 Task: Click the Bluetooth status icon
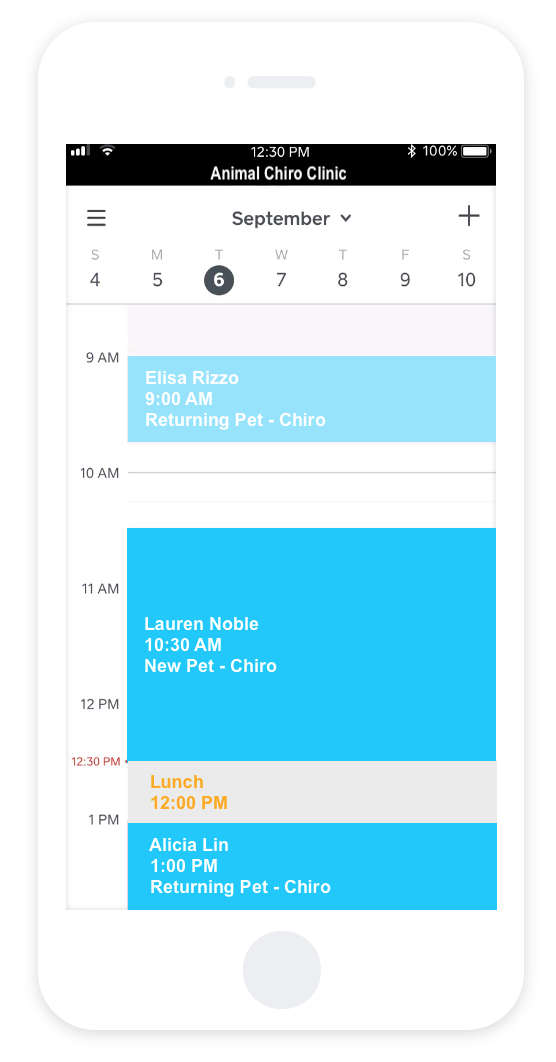(411, 151)
